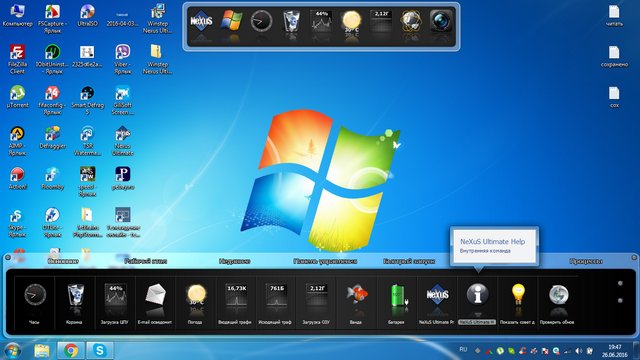Image resolution: width=640 pixels, height=360 pixels.
Task: Click the round knob on the shelf's top-left corner
Action: point(8,257)
